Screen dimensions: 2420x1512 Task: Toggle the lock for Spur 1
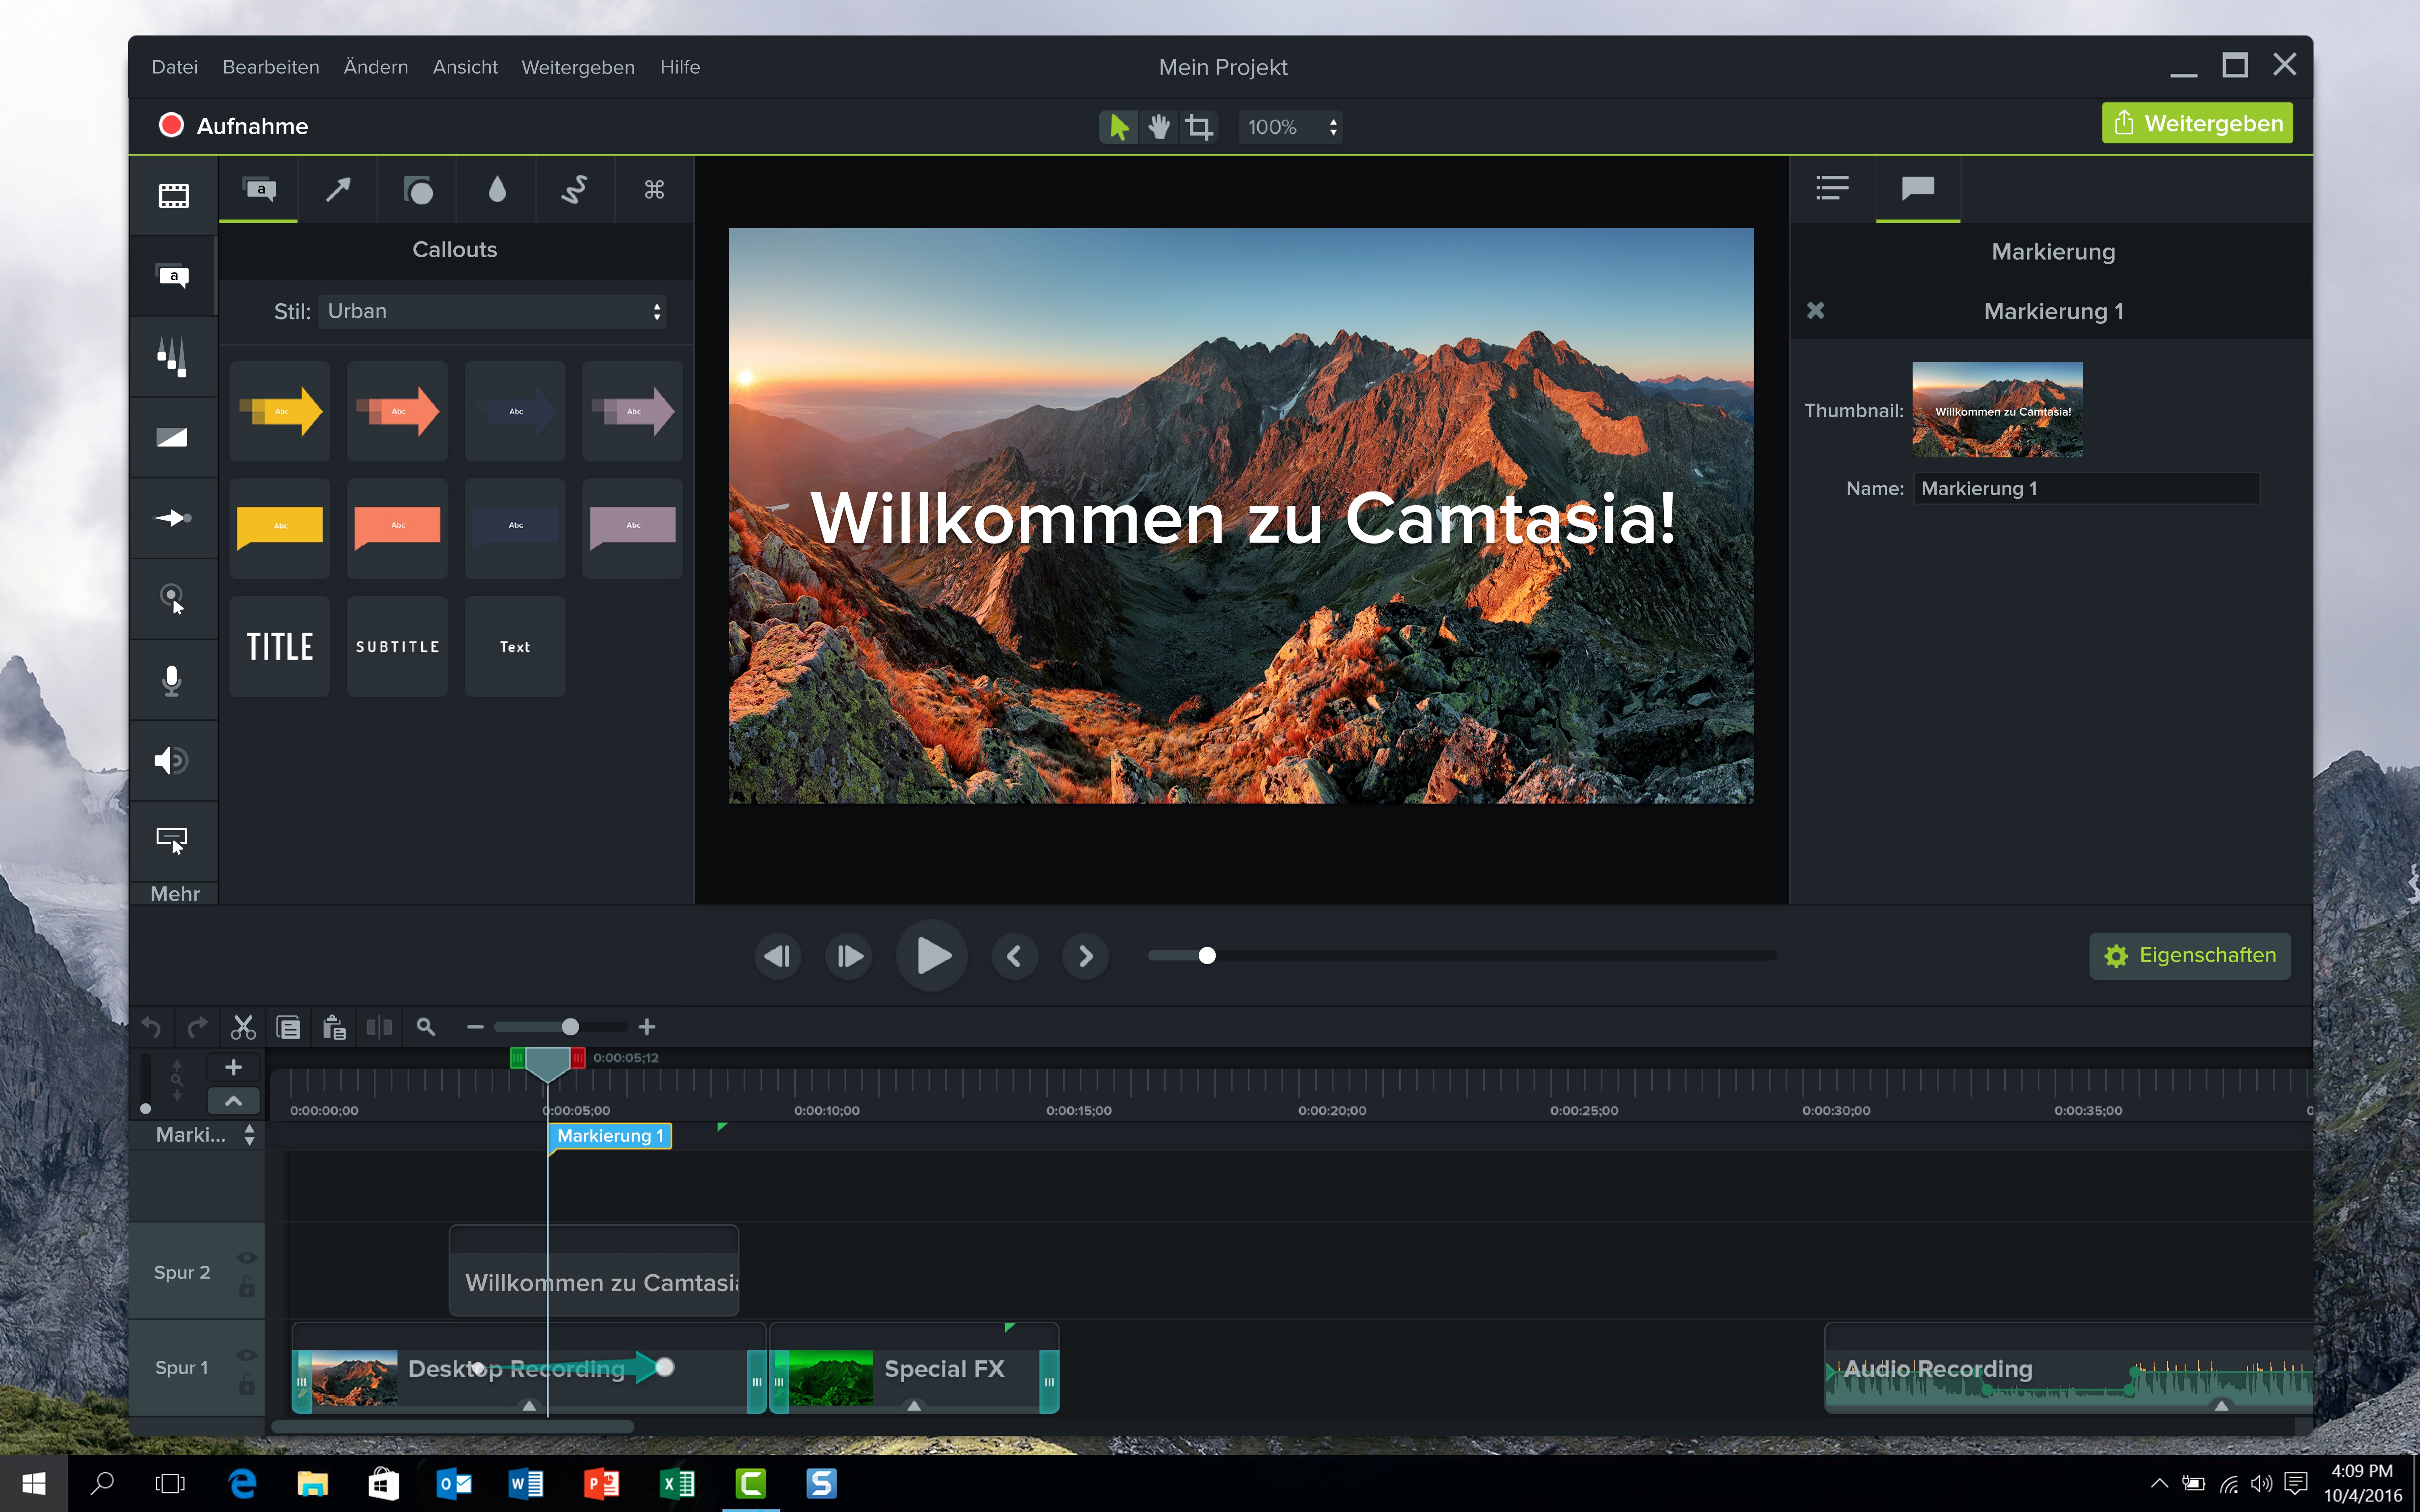(x=247, y=1385)
